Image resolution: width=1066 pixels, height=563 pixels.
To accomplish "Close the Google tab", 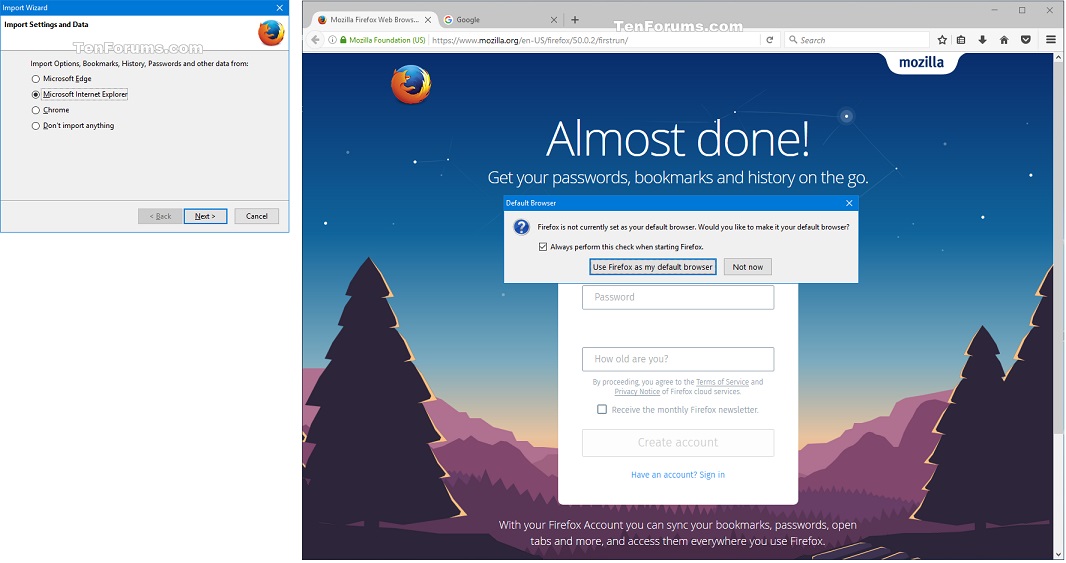I will [553, 20].
